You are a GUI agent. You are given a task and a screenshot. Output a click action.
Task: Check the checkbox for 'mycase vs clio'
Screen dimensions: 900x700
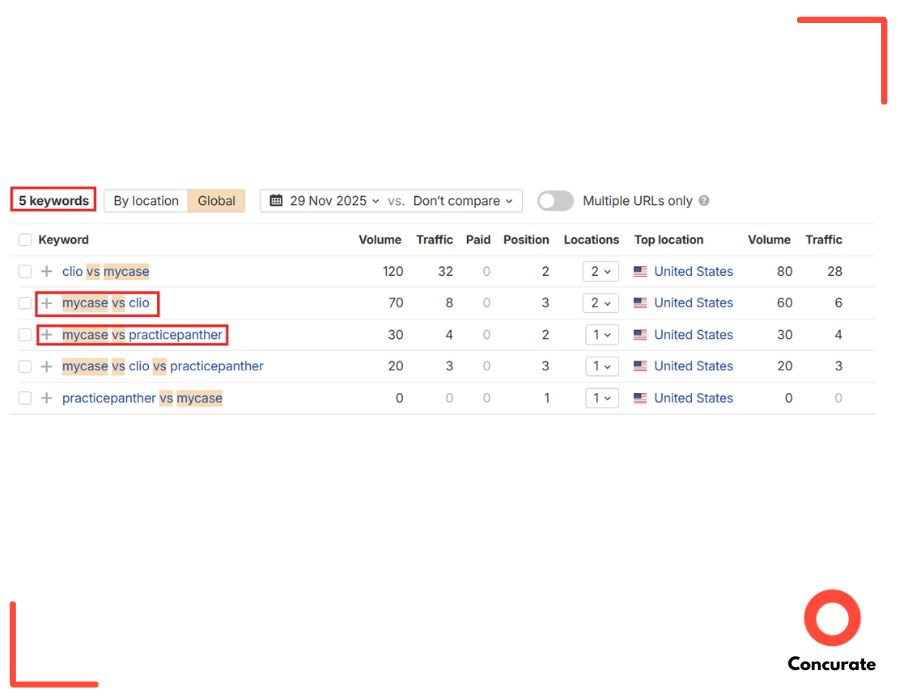[24, 303]
